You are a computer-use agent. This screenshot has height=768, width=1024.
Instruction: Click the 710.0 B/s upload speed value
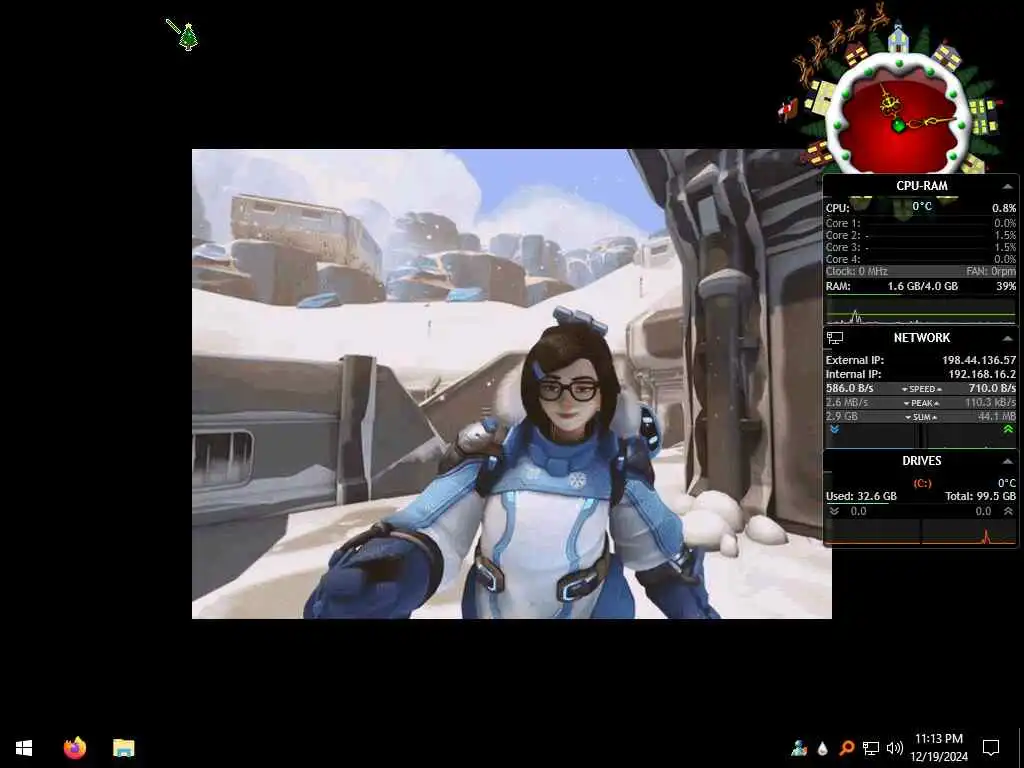992,388
